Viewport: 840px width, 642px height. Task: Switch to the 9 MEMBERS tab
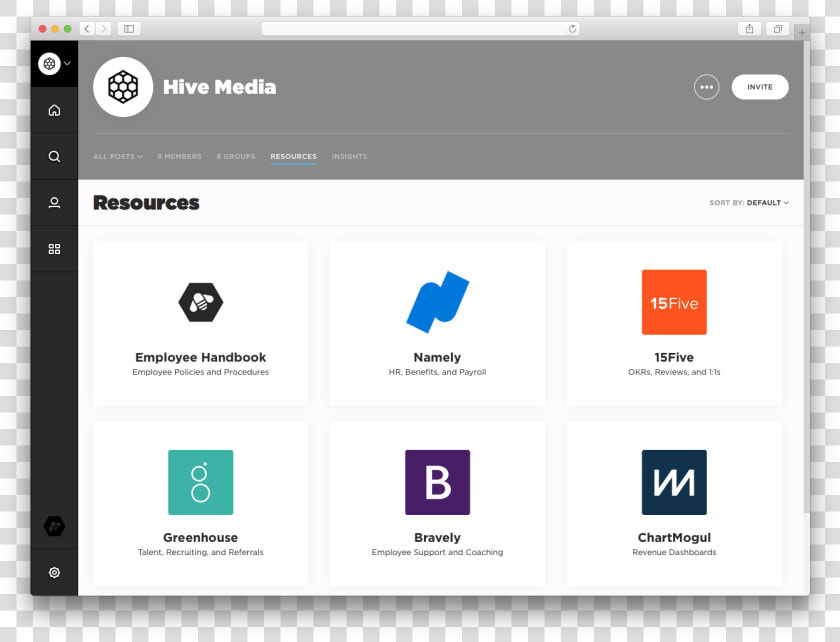(179, 156)
